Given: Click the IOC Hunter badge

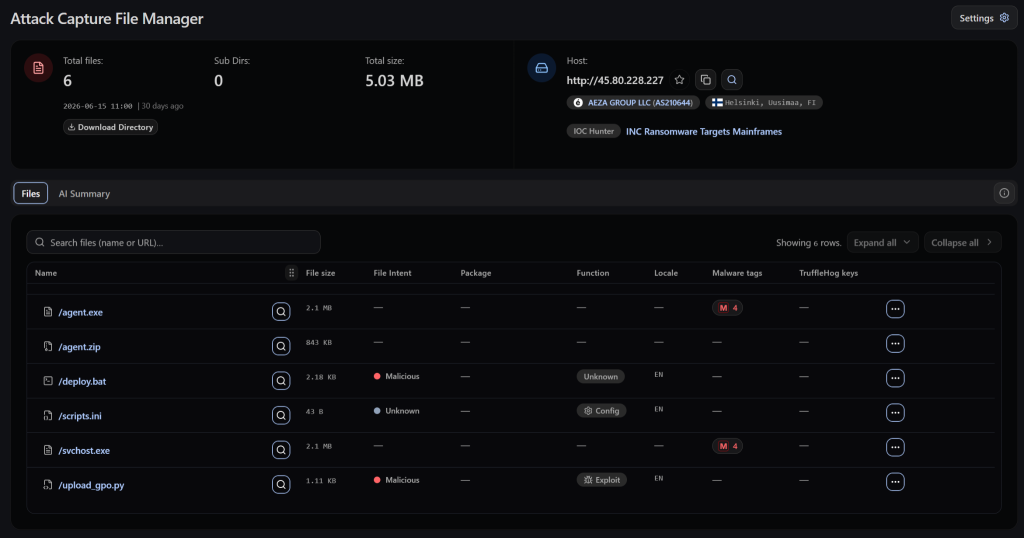Looking at the screenshot, I should click(x=593, y=131).
